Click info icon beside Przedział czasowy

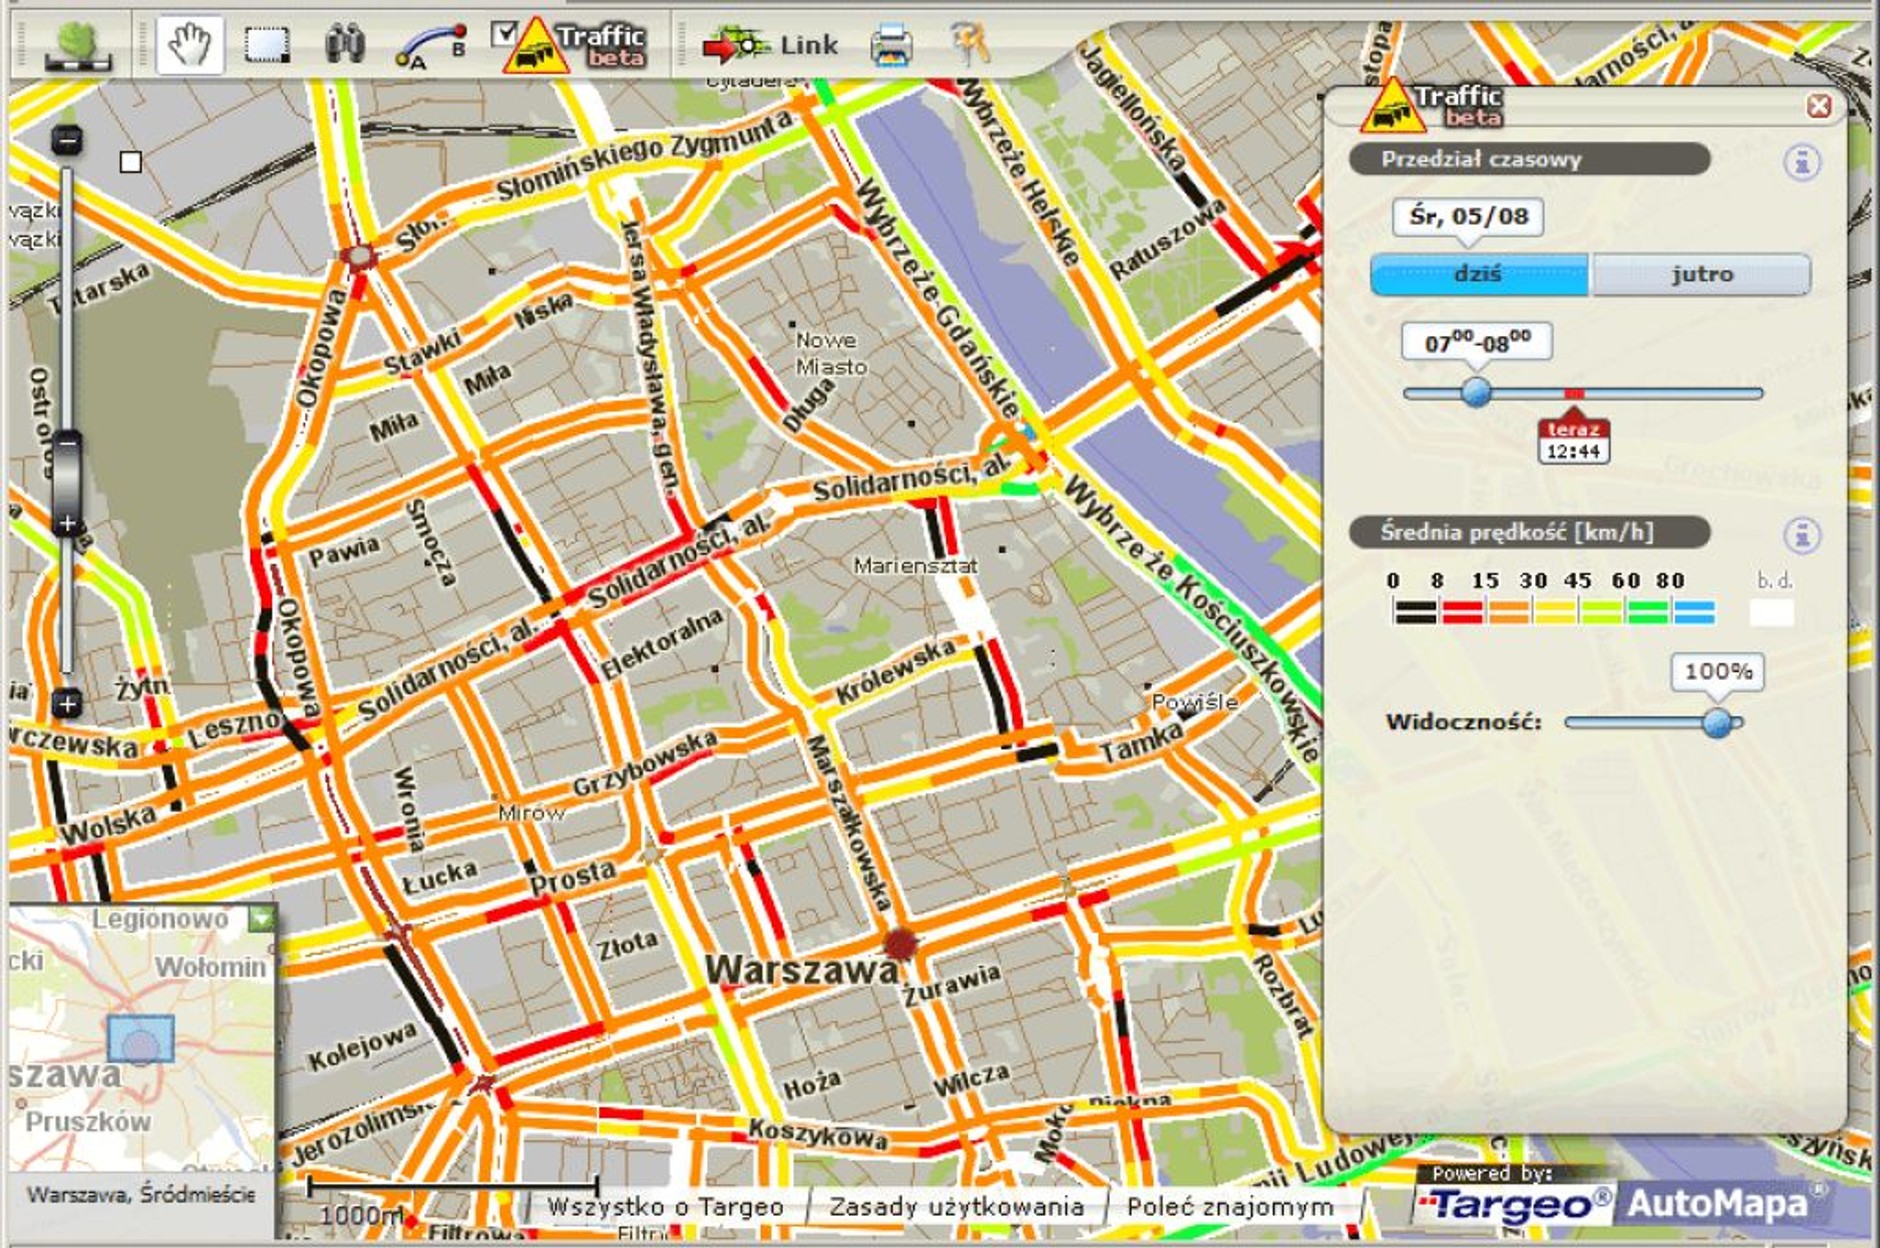pos(1802,162)
